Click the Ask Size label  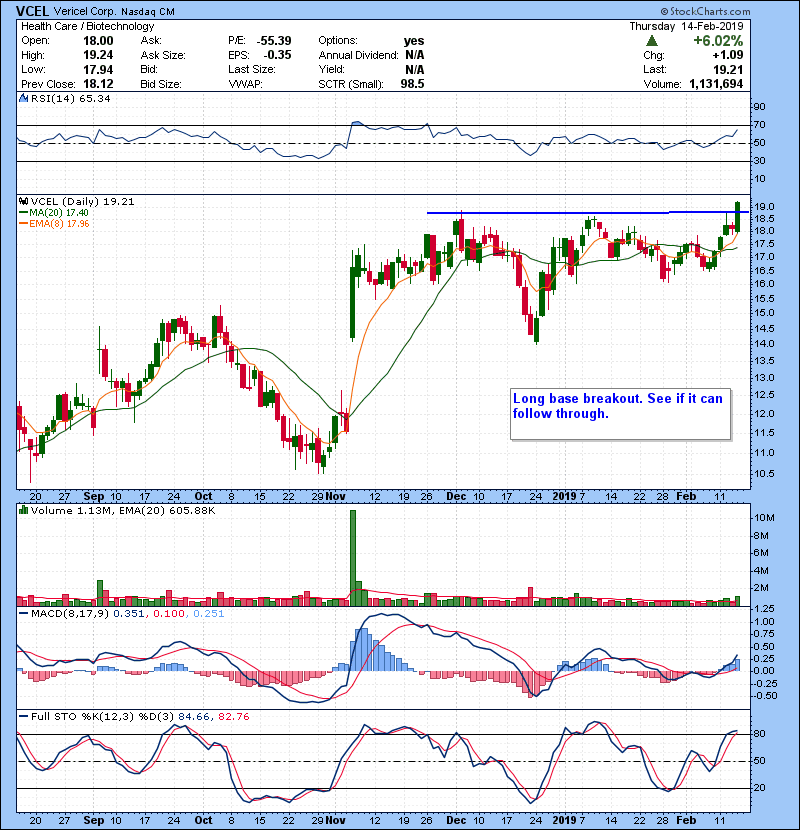click(x=163, y=55)
